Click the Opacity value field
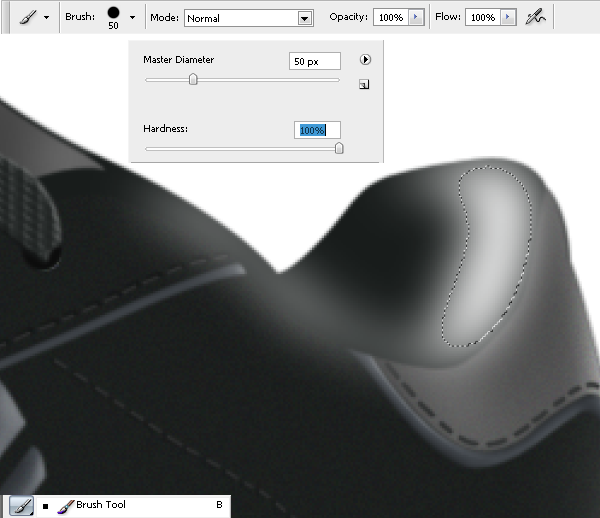Screen dimensions: 600x518 tap(391, 18)
